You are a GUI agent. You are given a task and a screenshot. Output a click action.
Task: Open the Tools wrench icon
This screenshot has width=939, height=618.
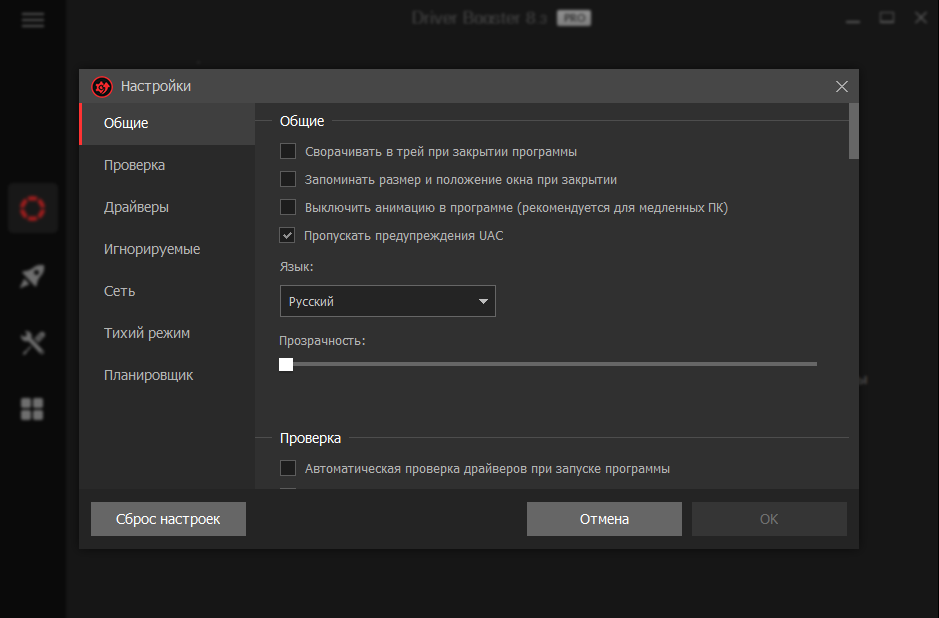(x=33, y=343)
